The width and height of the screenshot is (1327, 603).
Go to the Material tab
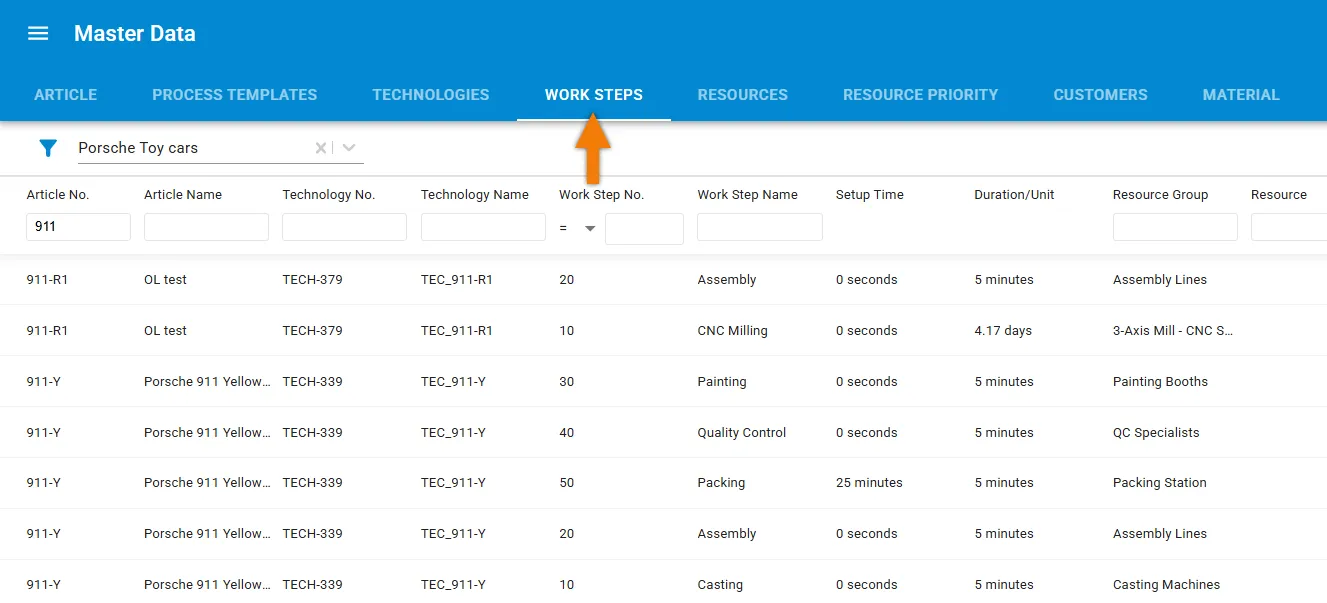pyautogui.click(x=1241, y=95)
